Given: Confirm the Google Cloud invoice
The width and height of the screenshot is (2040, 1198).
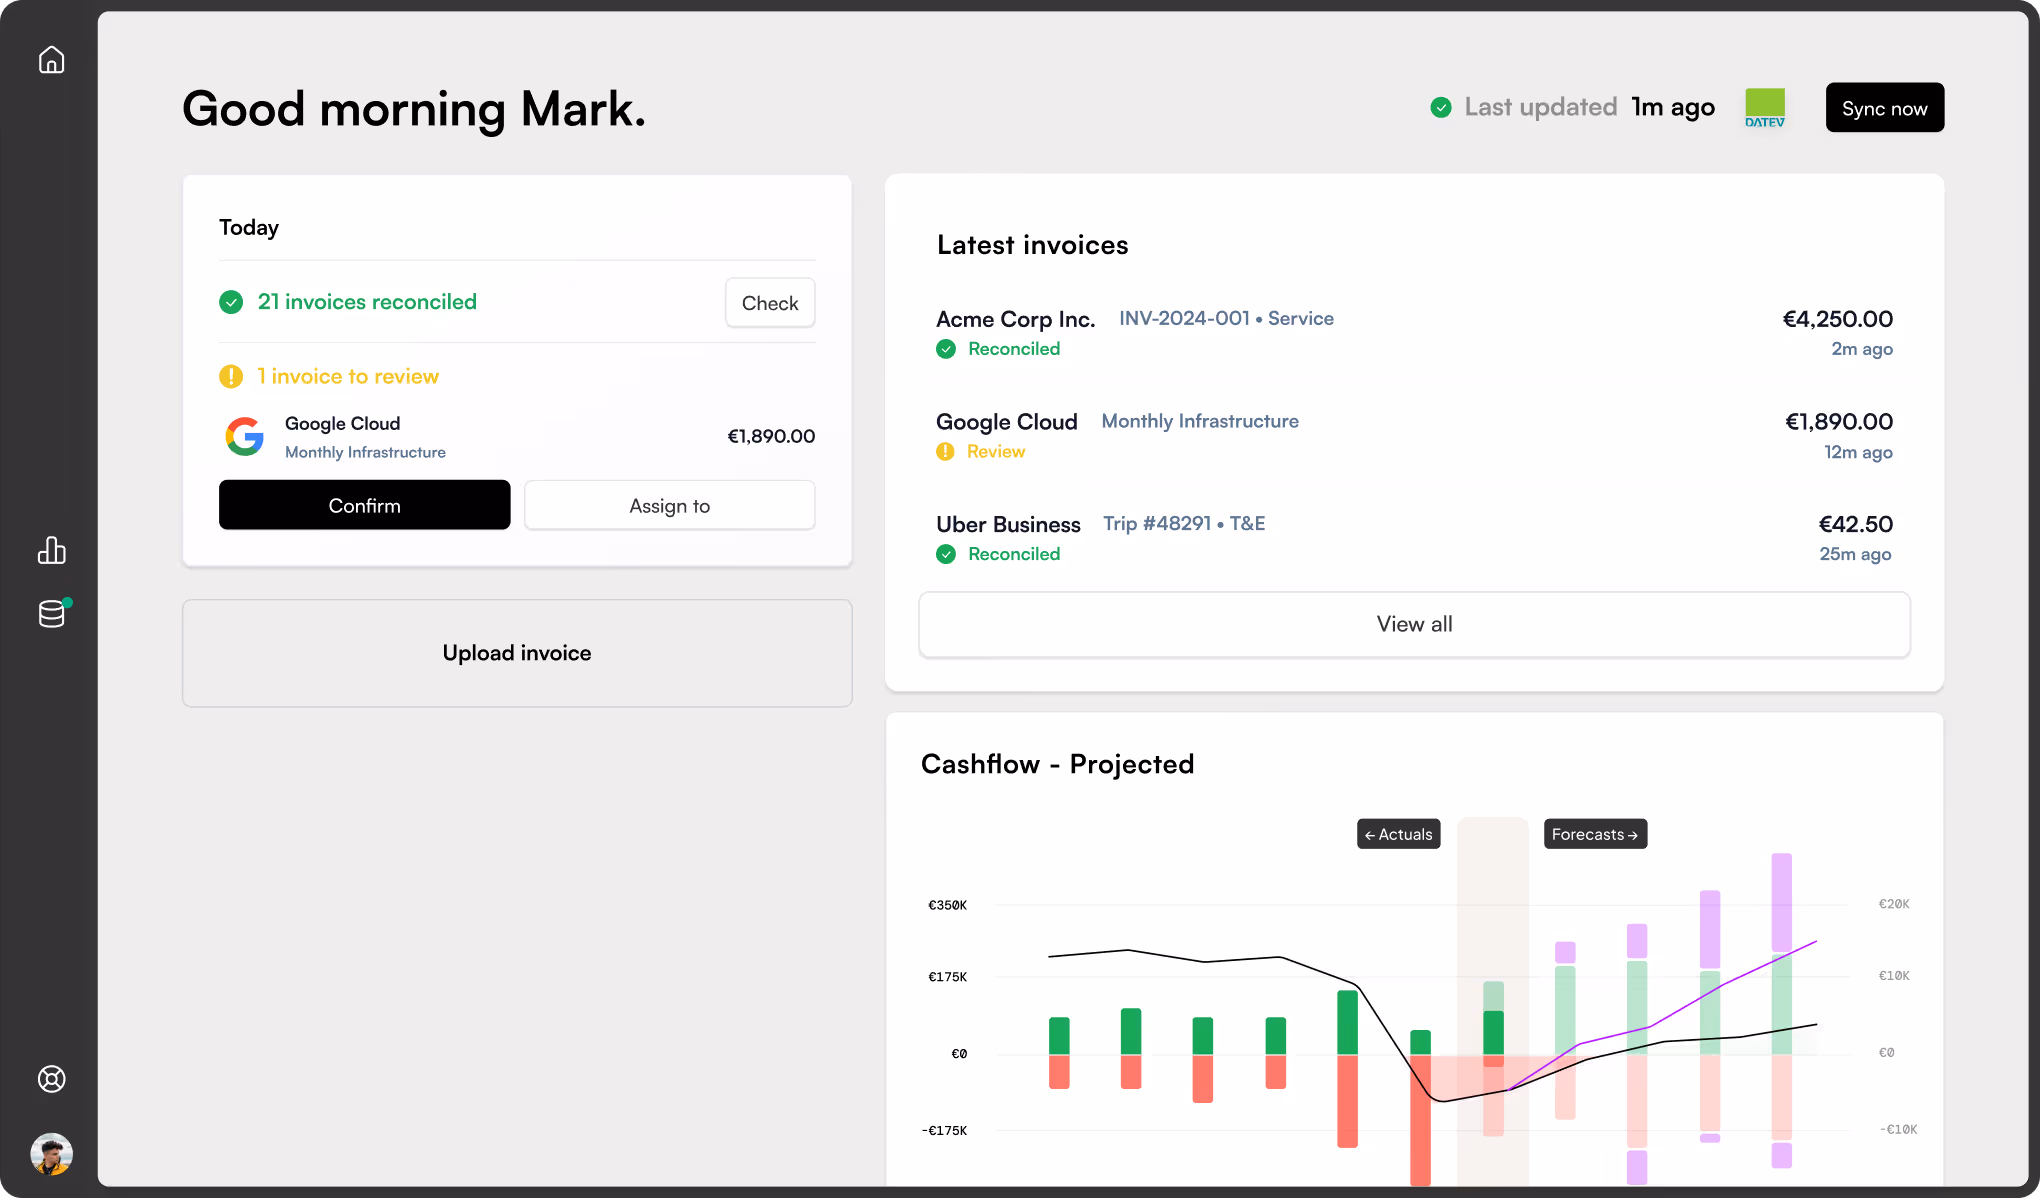Looking at the screenshot, I should click(364, 505).
